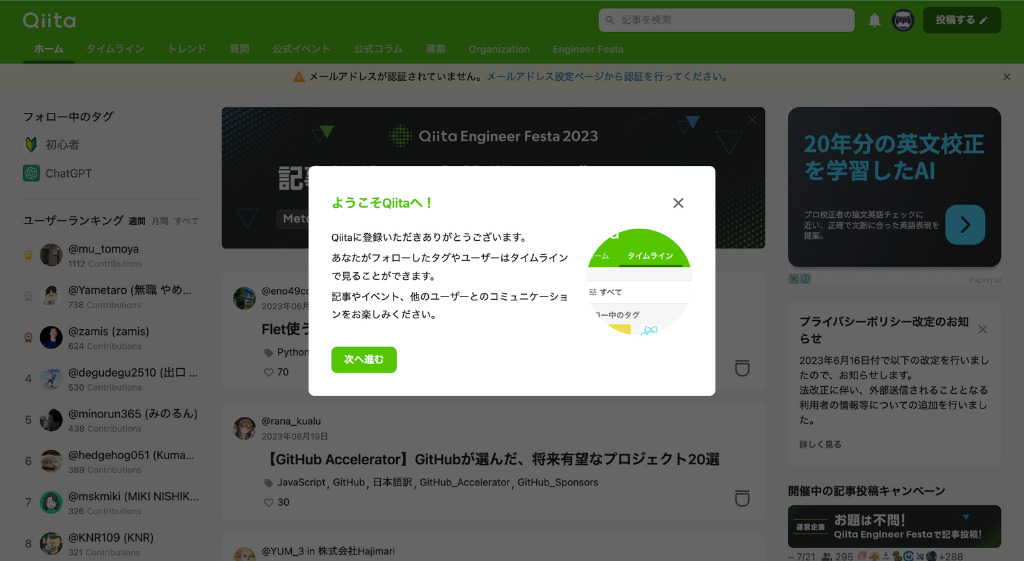This screenshot has height=561, width=1024.
Task: Open the 20年分の英文校正 advertisement
Action: click(x=894, y=187)
